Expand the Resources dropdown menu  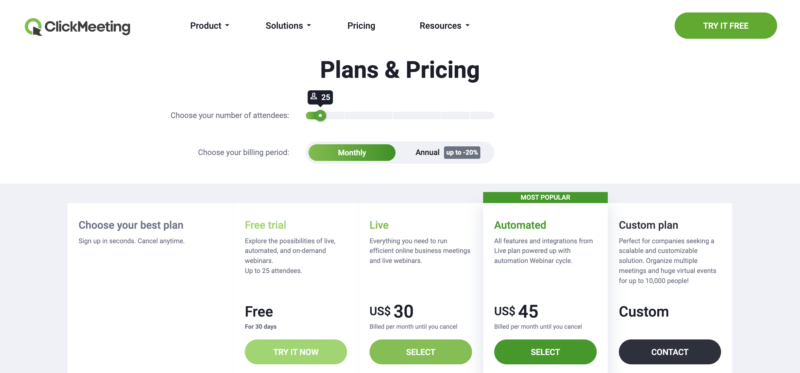[x=444, y=26]
